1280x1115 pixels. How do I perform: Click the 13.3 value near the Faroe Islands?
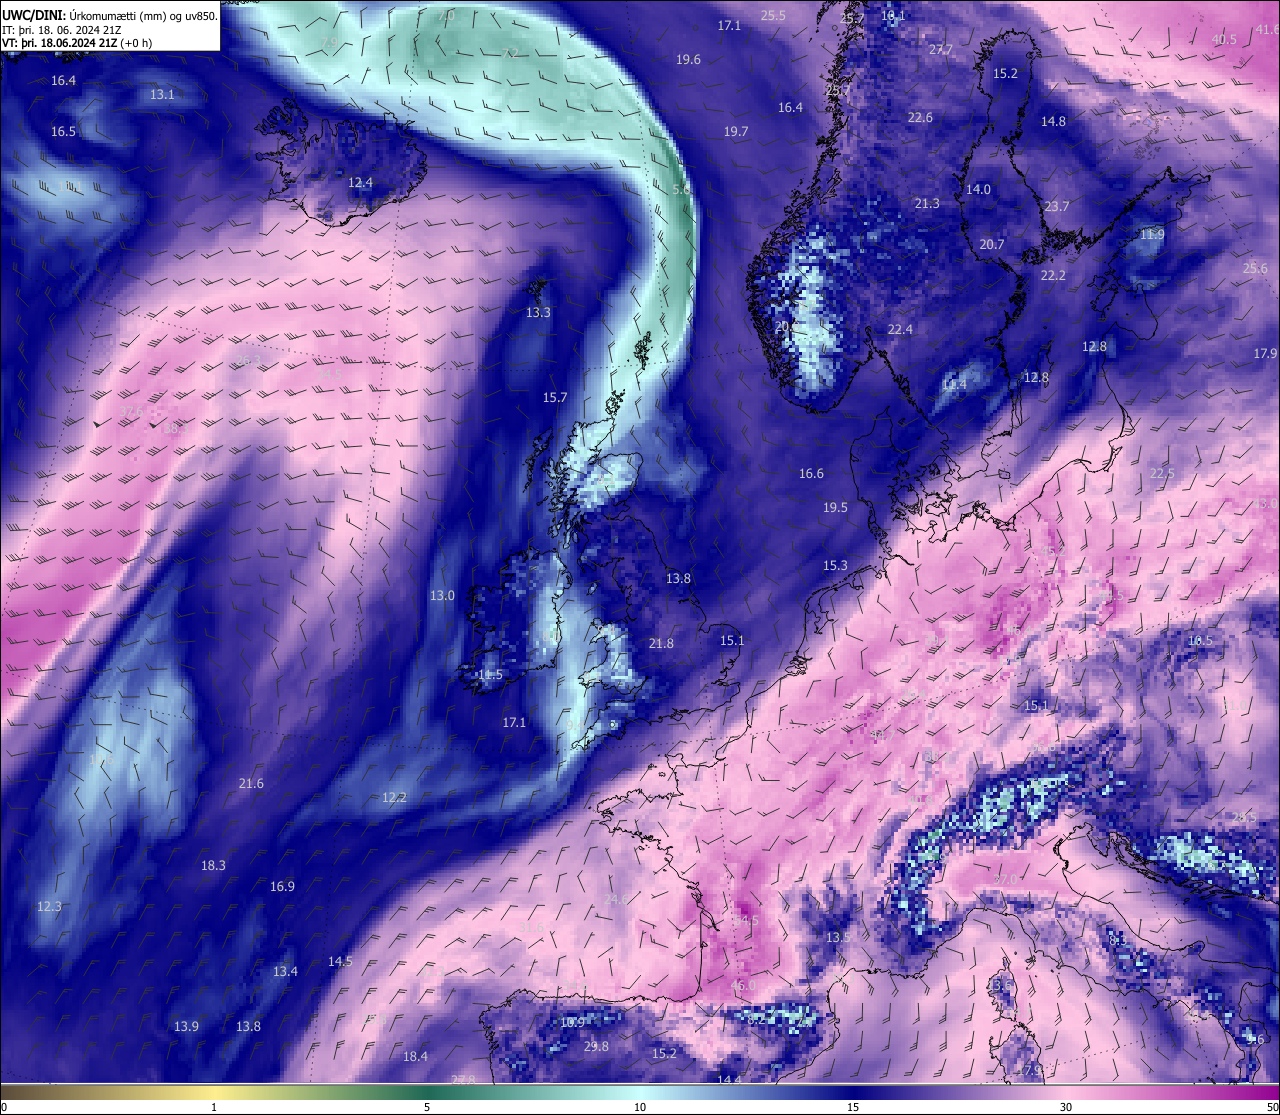pos(538,313)
